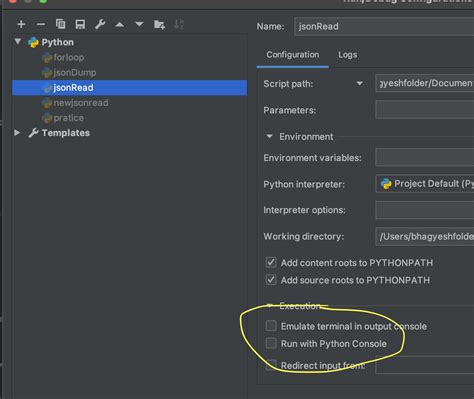
Task: Open Python interpreter dropdown
Action: click(x=425, y=184)
